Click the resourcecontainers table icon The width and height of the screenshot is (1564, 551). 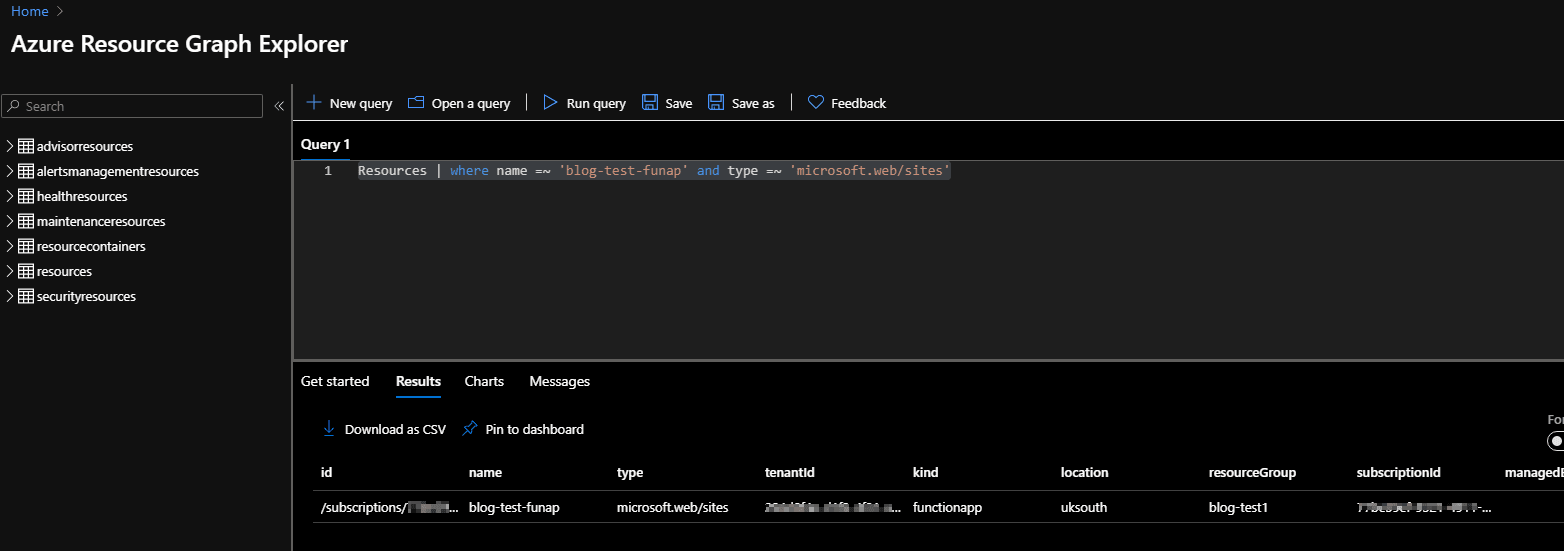26,246
